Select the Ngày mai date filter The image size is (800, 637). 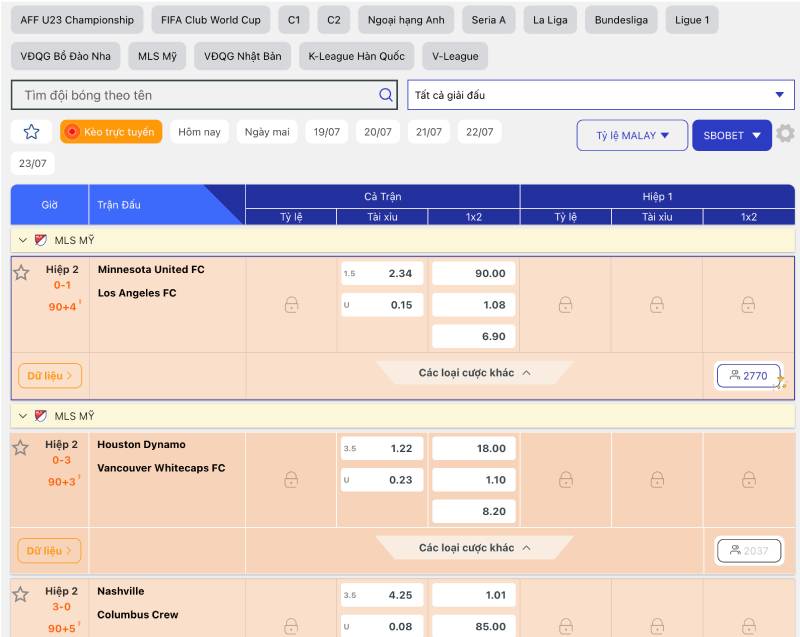(267, 132)
